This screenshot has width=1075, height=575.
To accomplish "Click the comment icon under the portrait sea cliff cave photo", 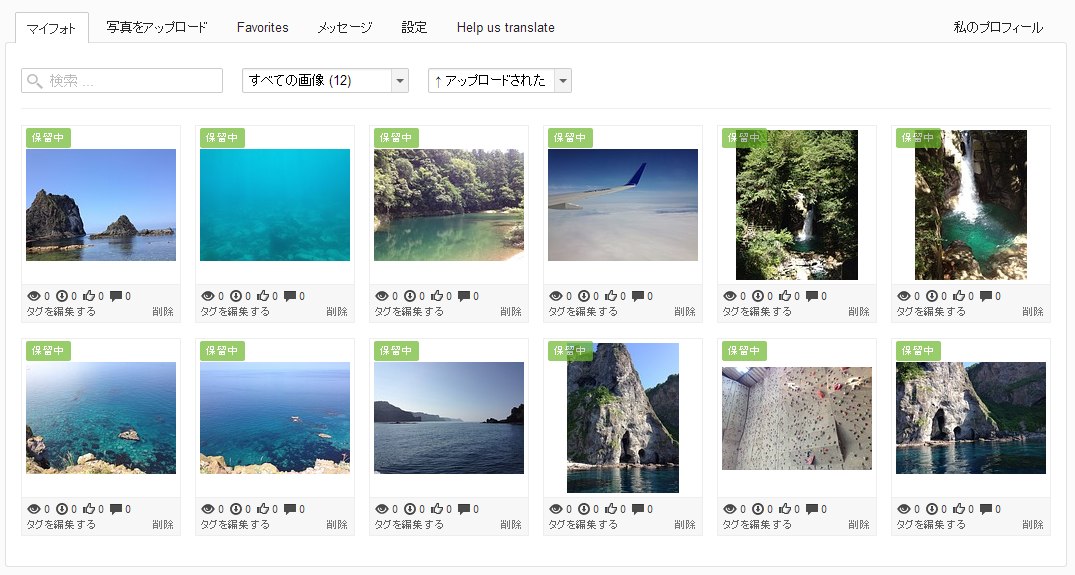I will point(638,509).
